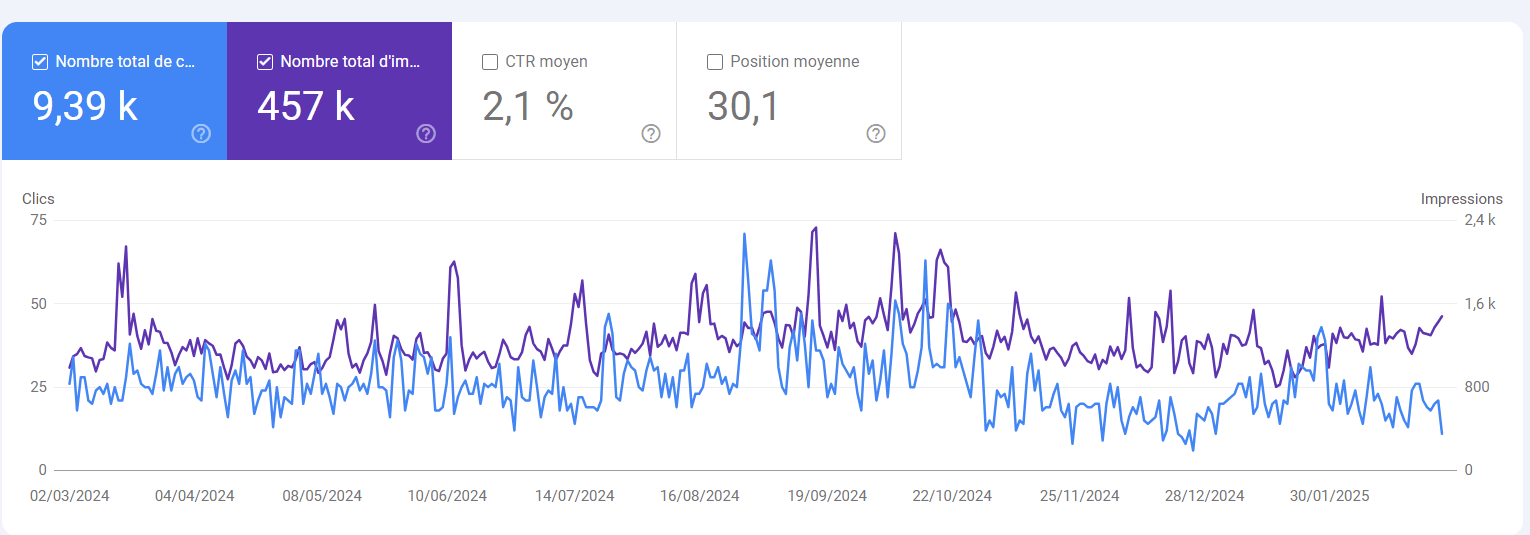
Task: Click the 457 k total impressions value
Action: [306, 105]
